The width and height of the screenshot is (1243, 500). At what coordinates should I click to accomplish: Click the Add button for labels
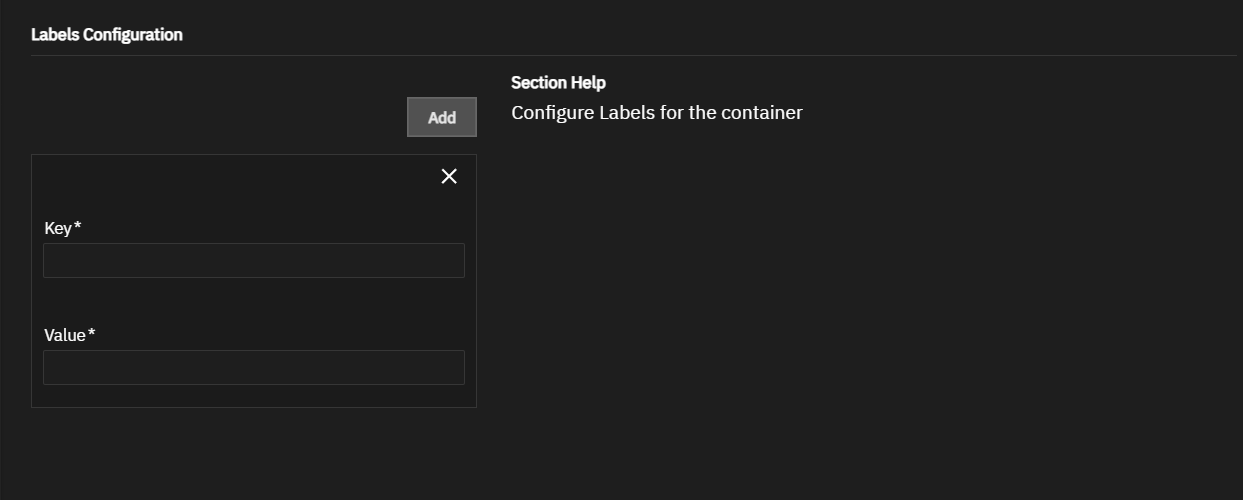442,117
